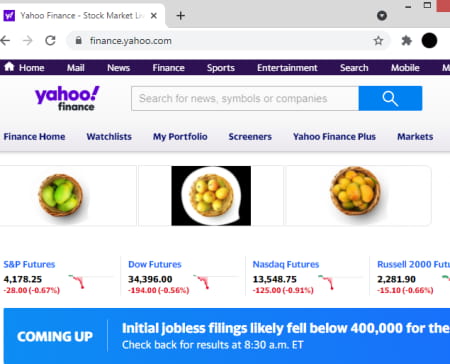
Task: Open the S&P Futures link
Action: click(x=29, y=264)
